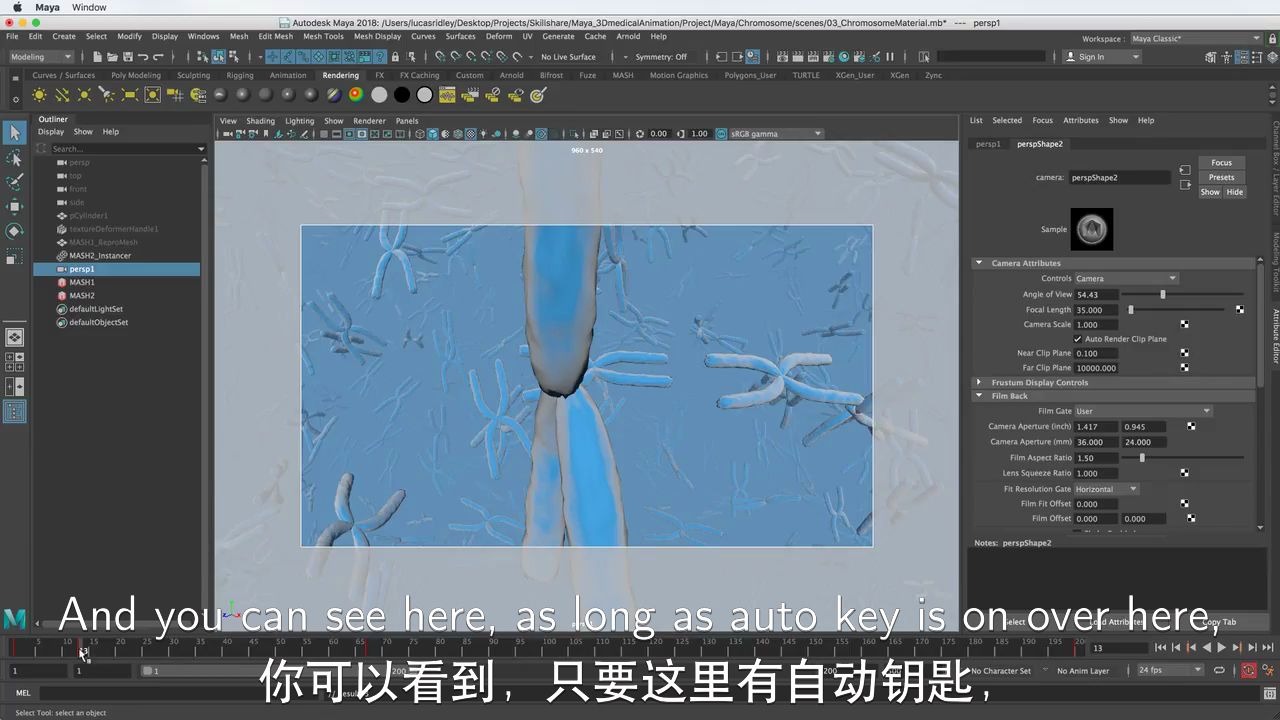Click the layered shader striped sphere icon
Image resolution: width=1280 pixels, height=720 pixels.
[333, 95]
